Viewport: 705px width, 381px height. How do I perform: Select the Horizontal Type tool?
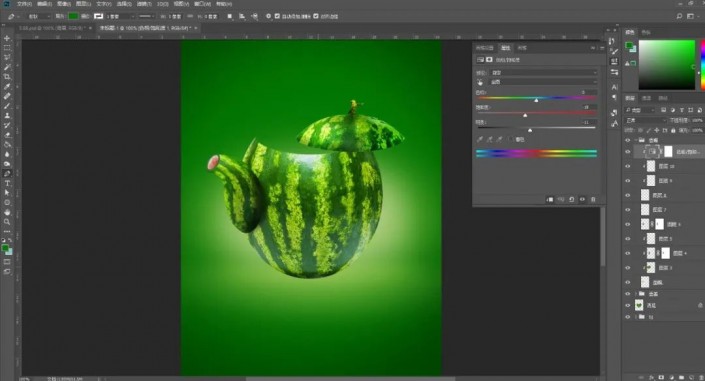7,183
